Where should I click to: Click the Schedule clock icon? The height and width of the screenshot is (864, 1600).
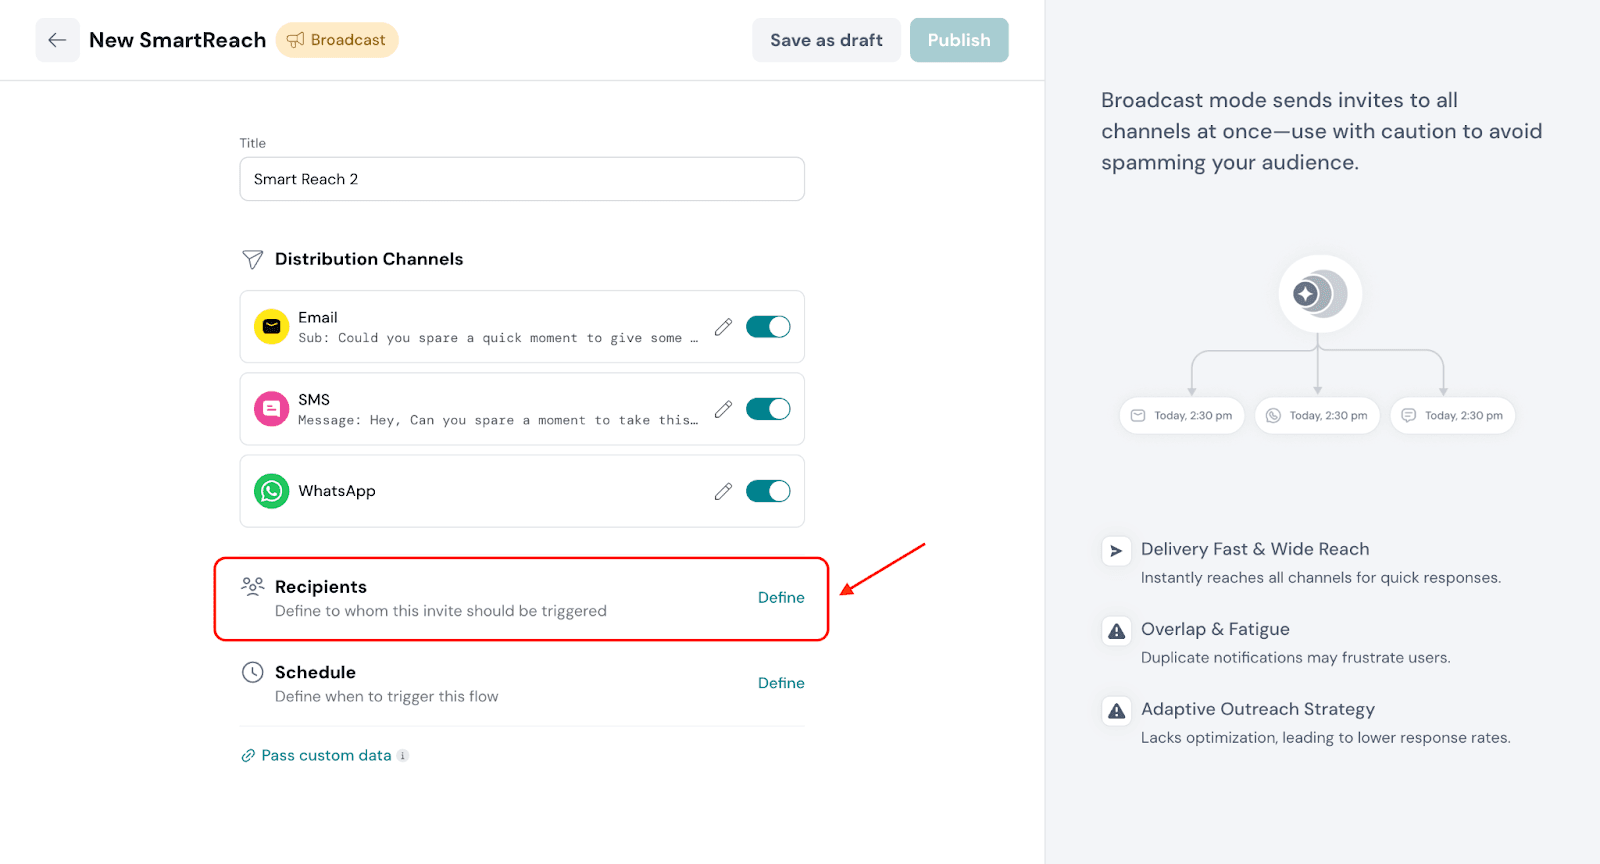(253, 673)
